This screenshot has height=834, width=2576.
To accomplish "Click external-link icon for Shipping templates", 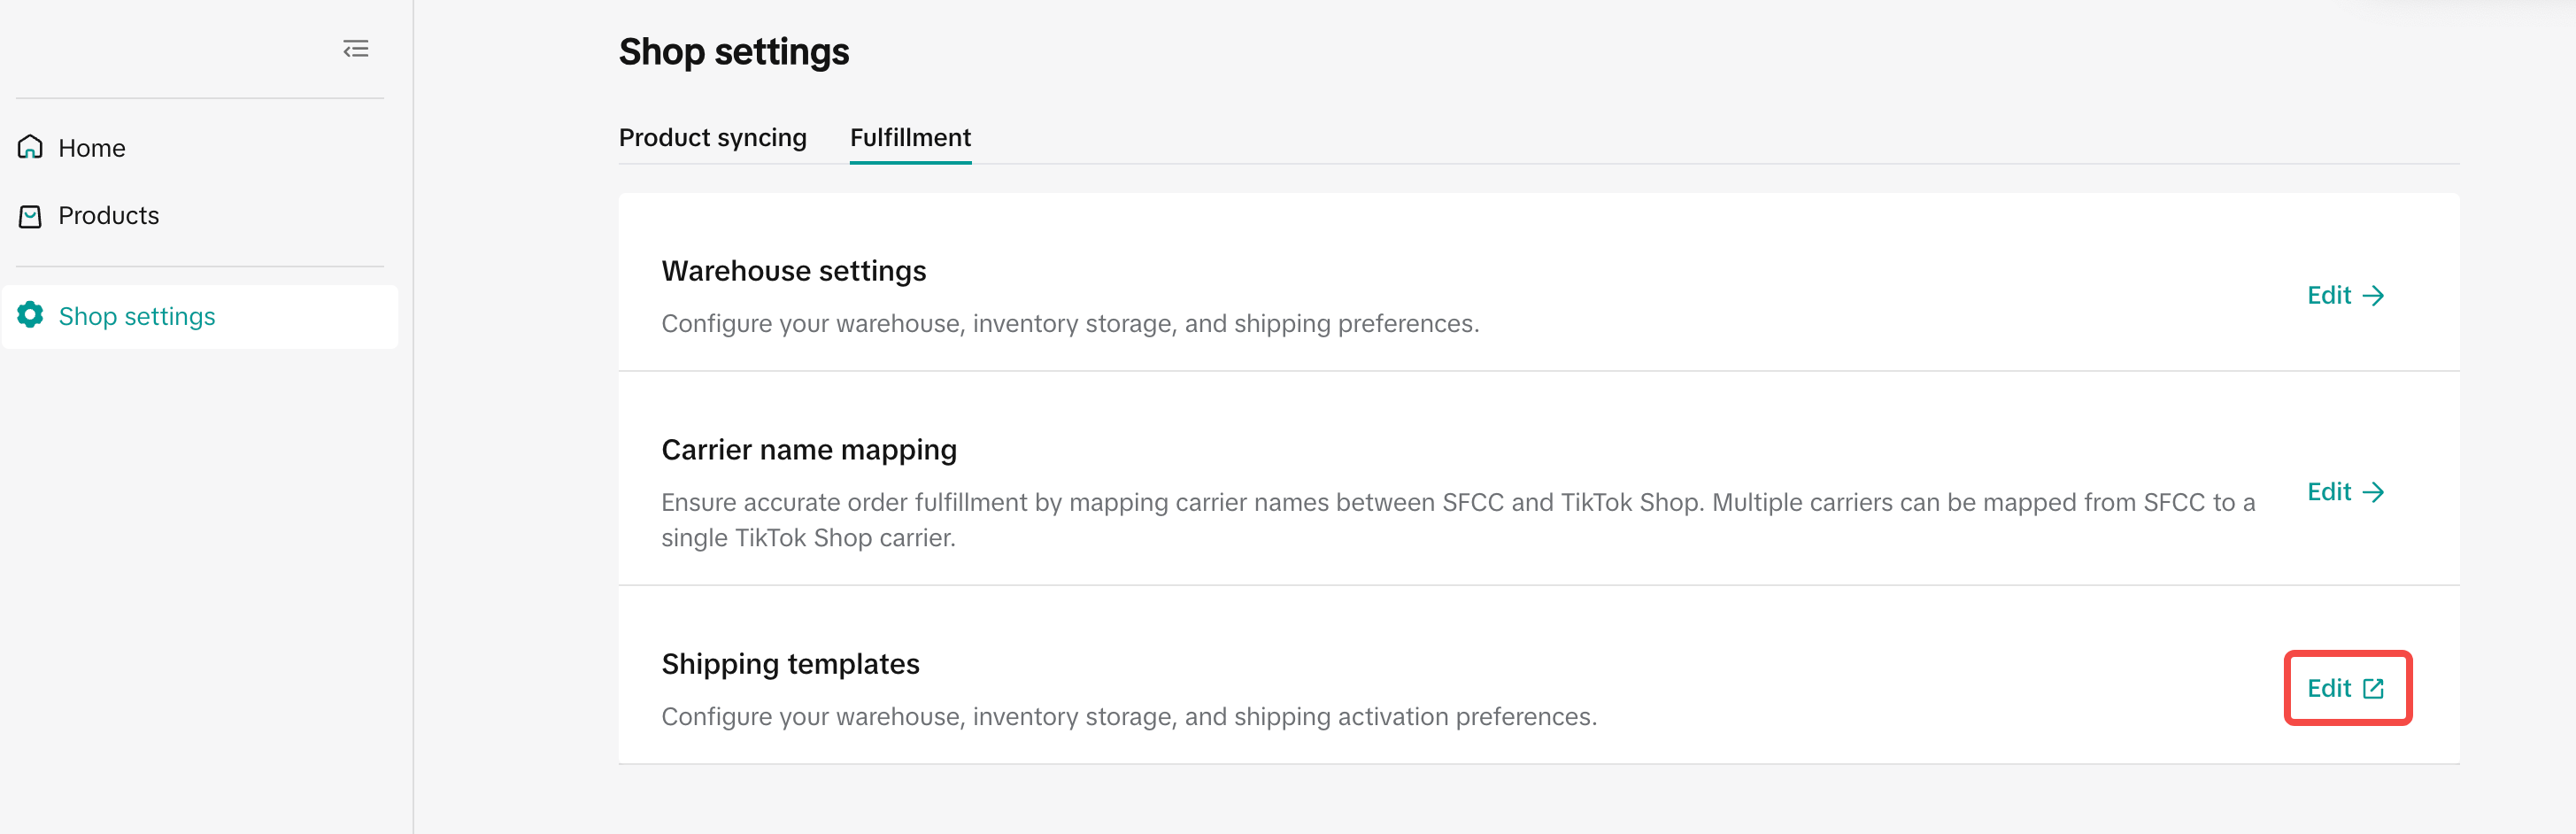I will 2373,688.
